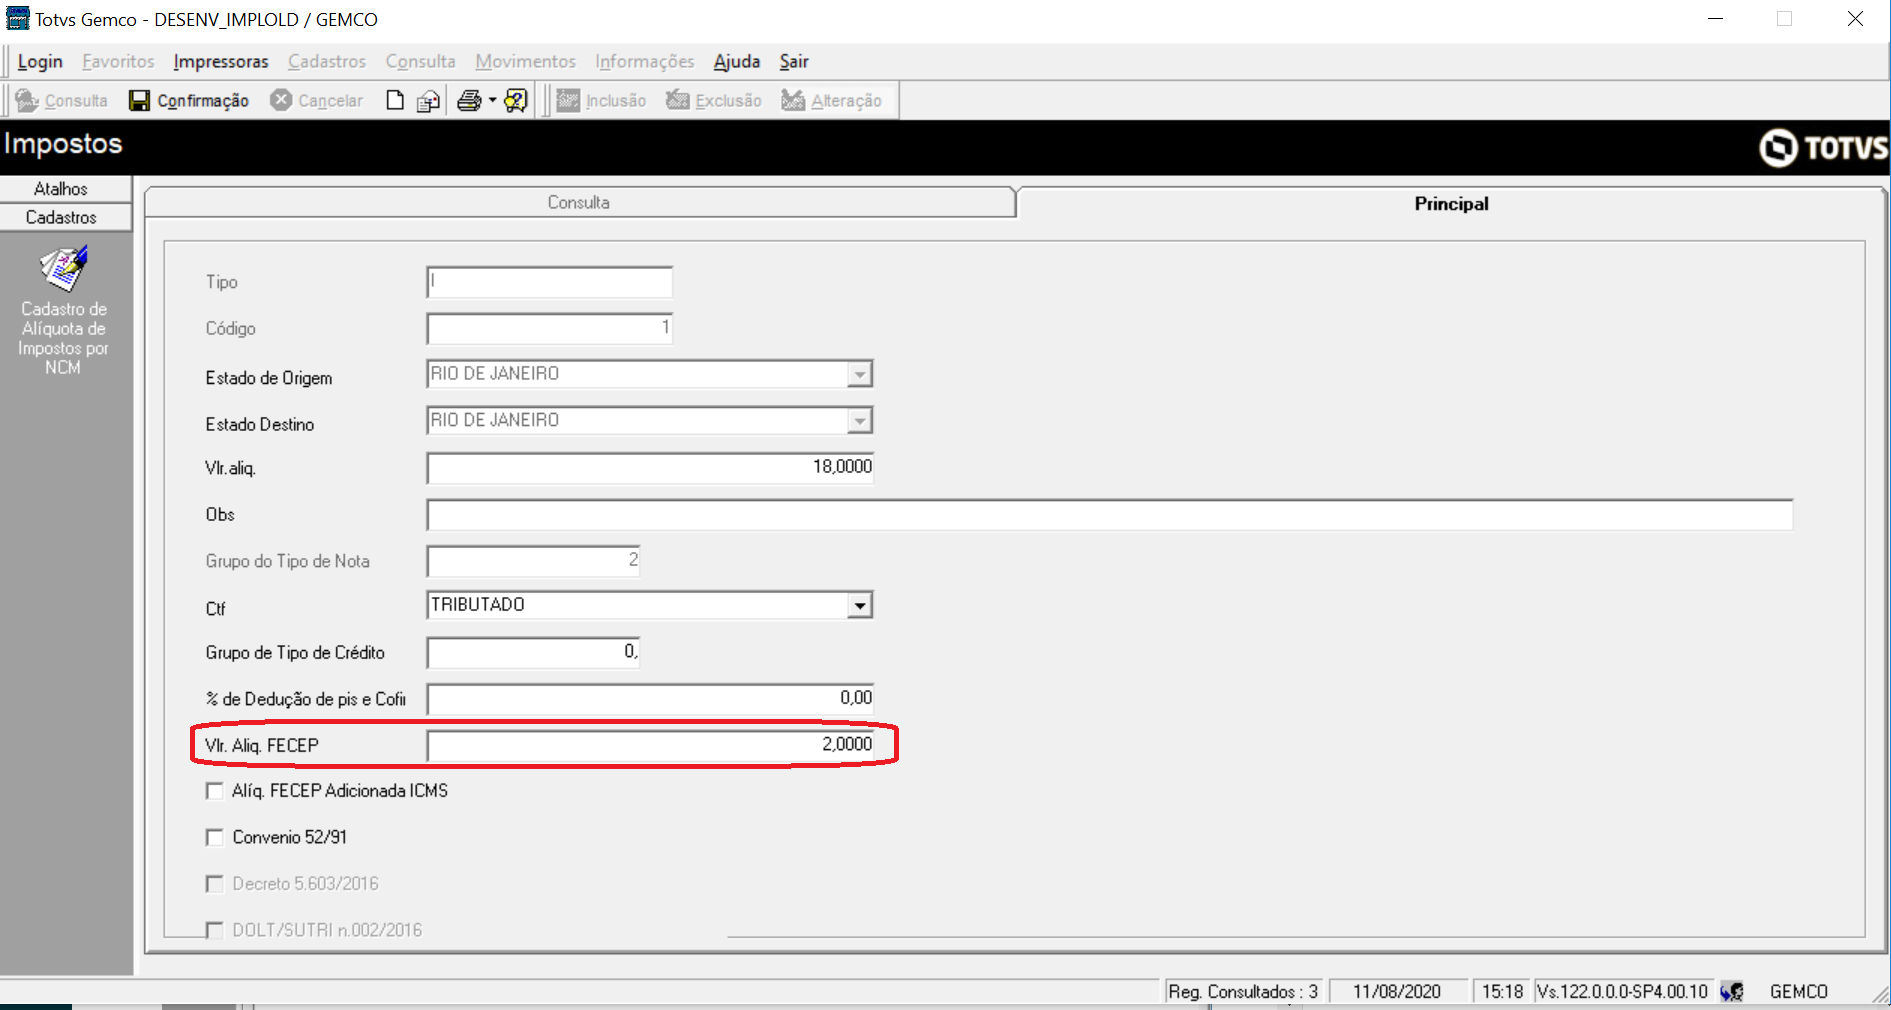Click the Exclusão toolbar button
1891x1010 pixels.
(714, 100)
